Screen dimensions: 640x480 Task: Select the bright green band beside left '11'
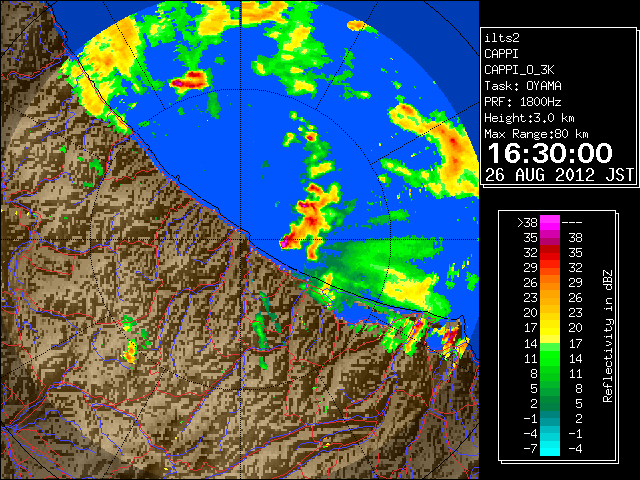pos(550,358)
